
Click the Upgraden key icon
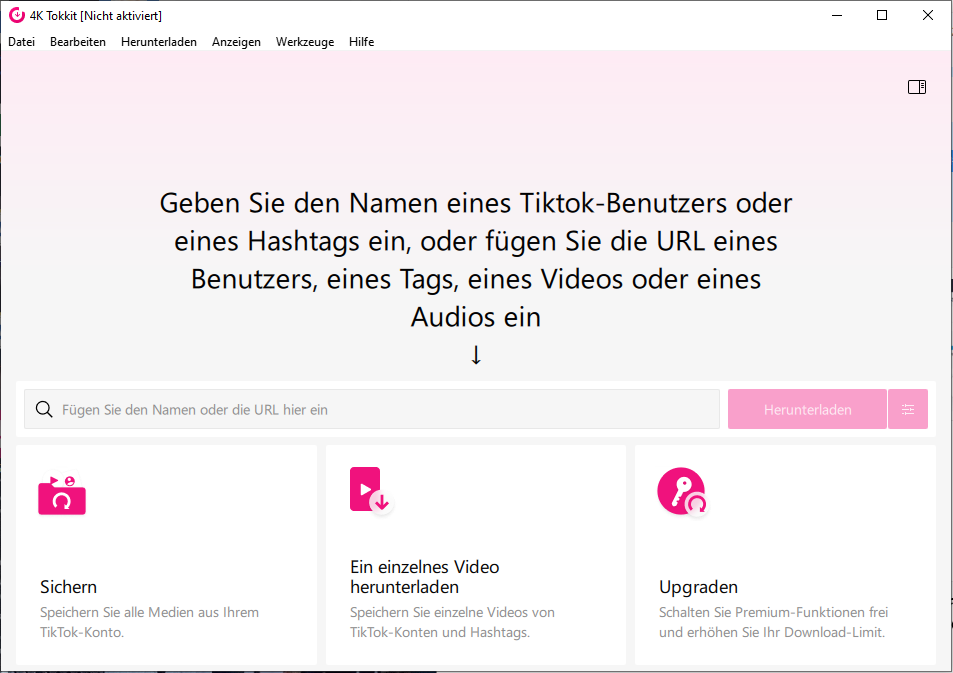[x=683, y=491]
